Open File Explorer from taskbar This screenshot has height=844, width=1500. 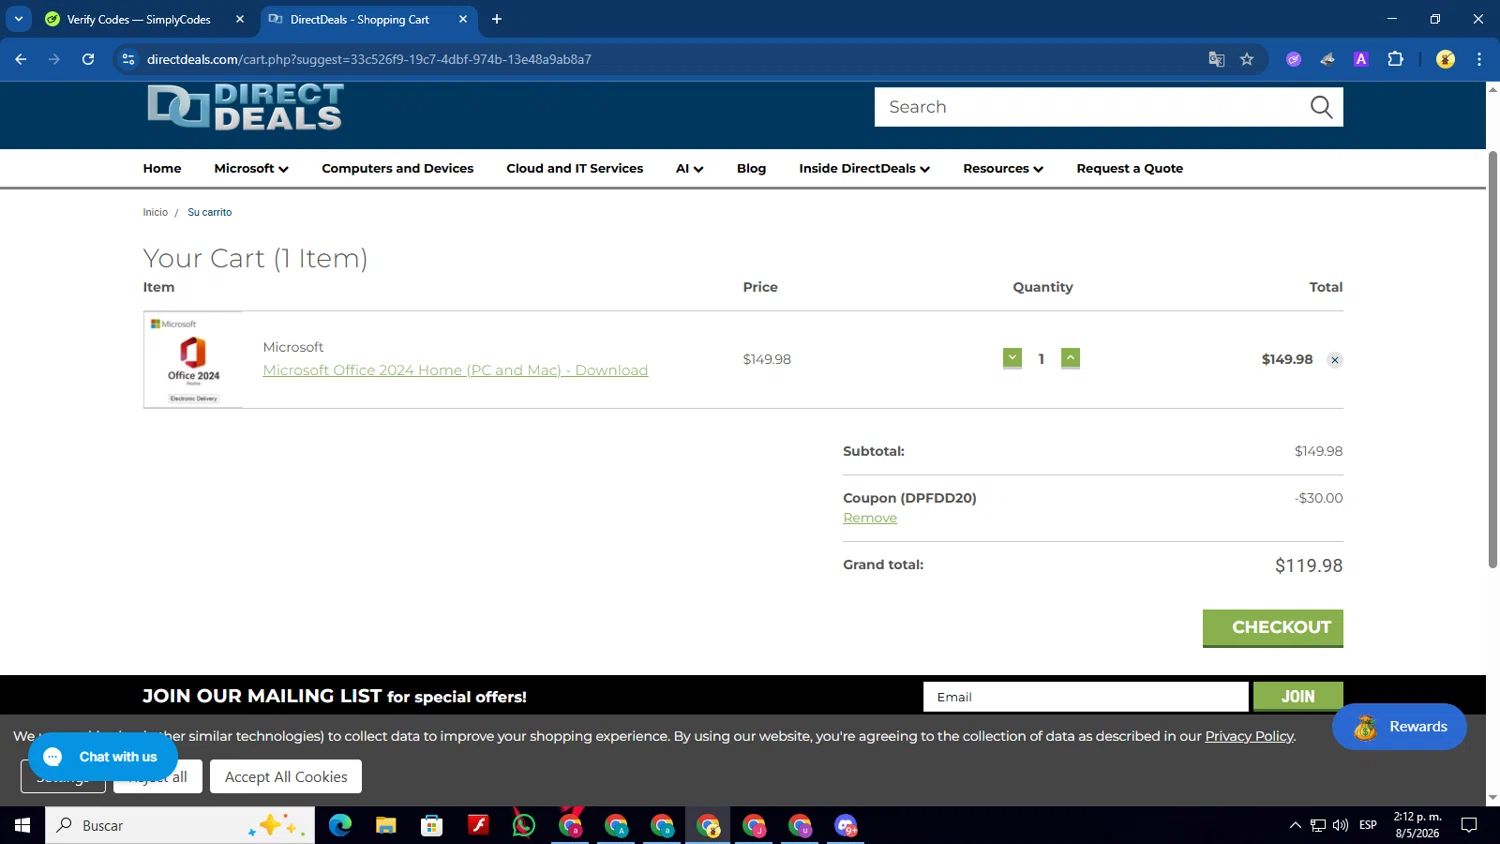tap(386, 825)
